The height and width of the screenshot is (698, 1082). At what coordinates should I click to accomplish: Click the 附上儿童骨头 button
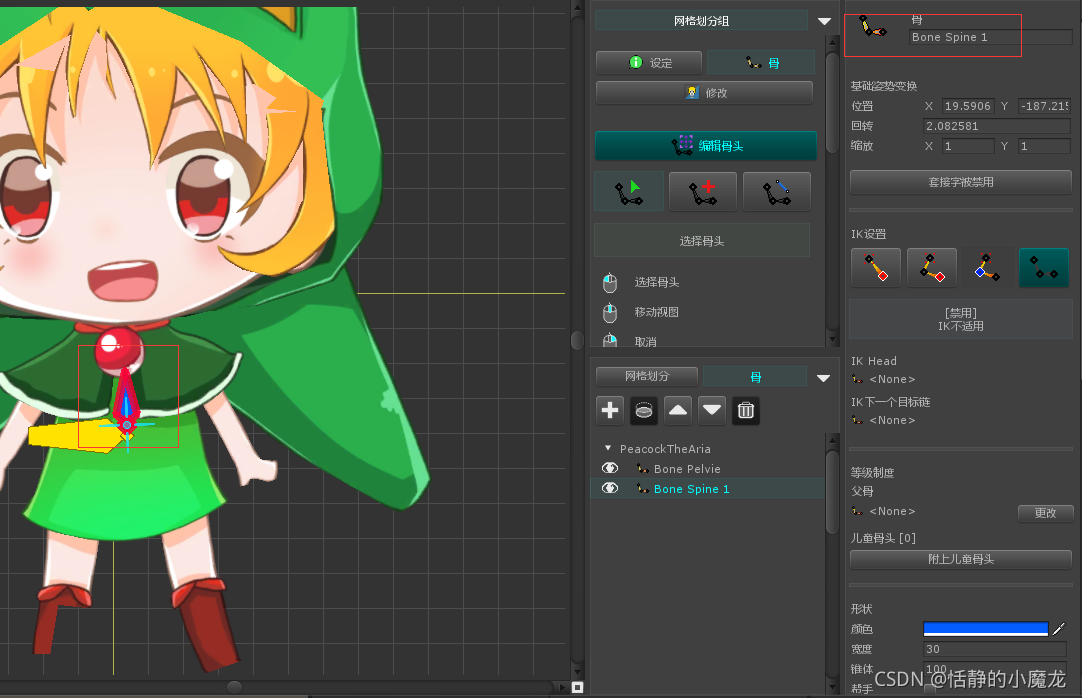(961, 559)
